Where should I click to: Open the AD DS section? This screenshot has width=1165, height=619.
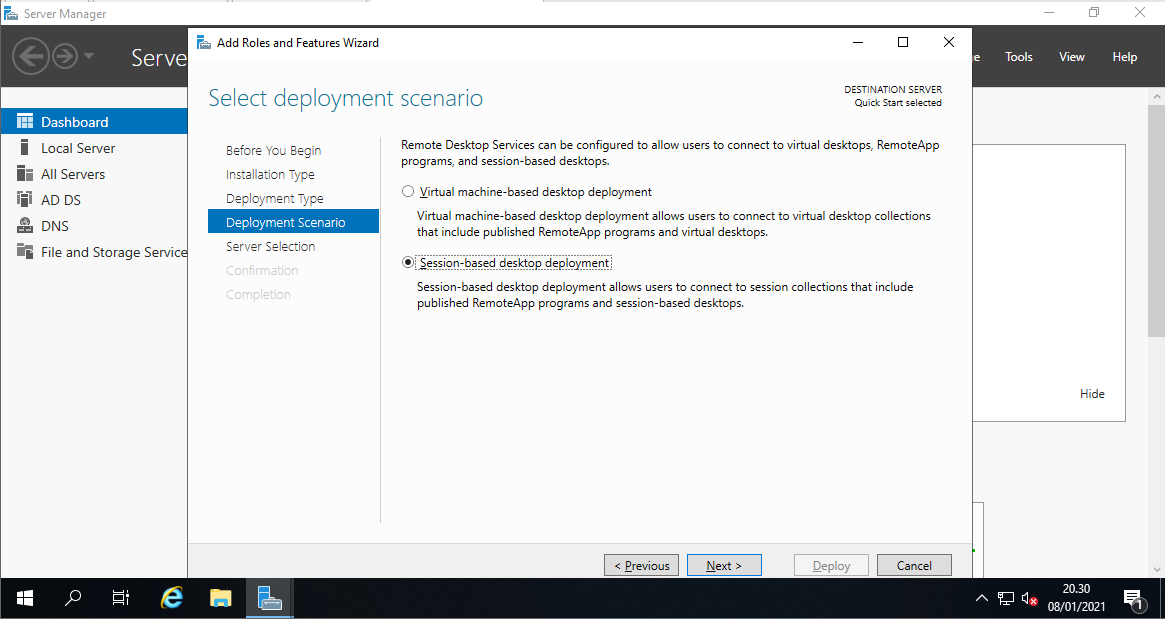click(62, 199)
